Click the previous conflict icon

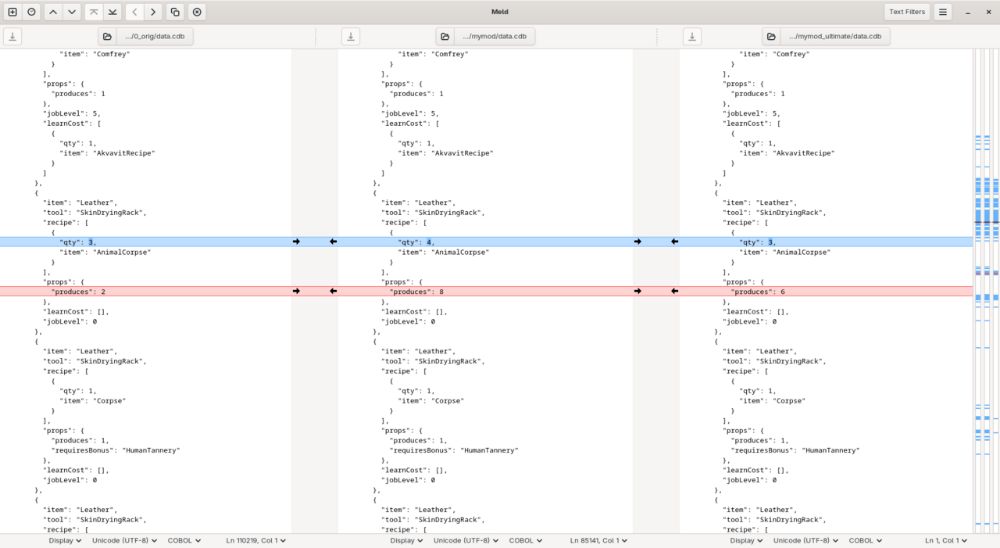pos(94,12)
